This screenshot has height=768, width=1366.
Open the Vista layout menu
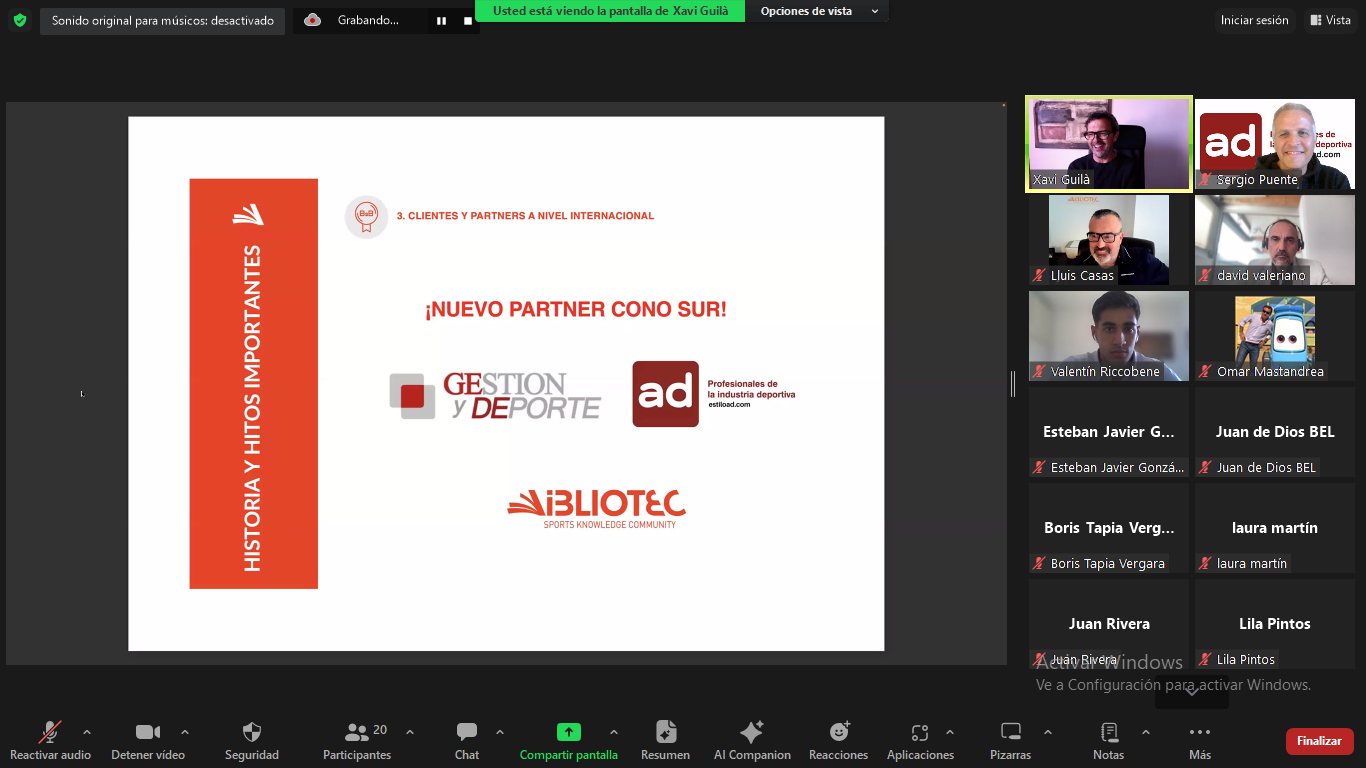coord(1330,20)
